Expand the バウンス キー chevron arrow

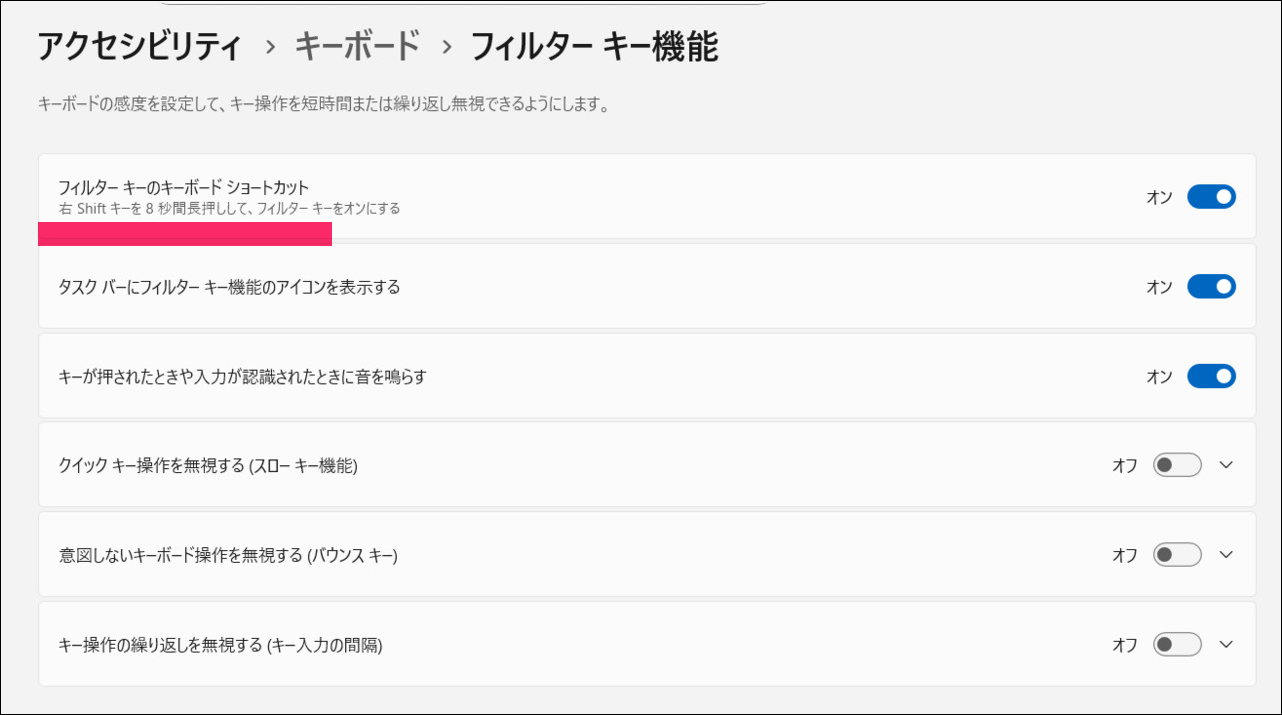click(1227, 555)
